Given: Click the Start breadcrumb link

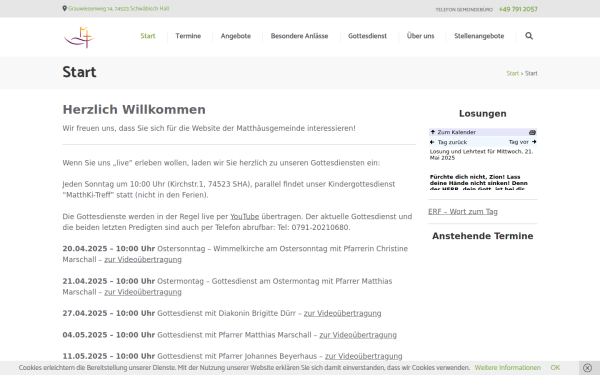Looking at the screenshot, I should point(512,73).
